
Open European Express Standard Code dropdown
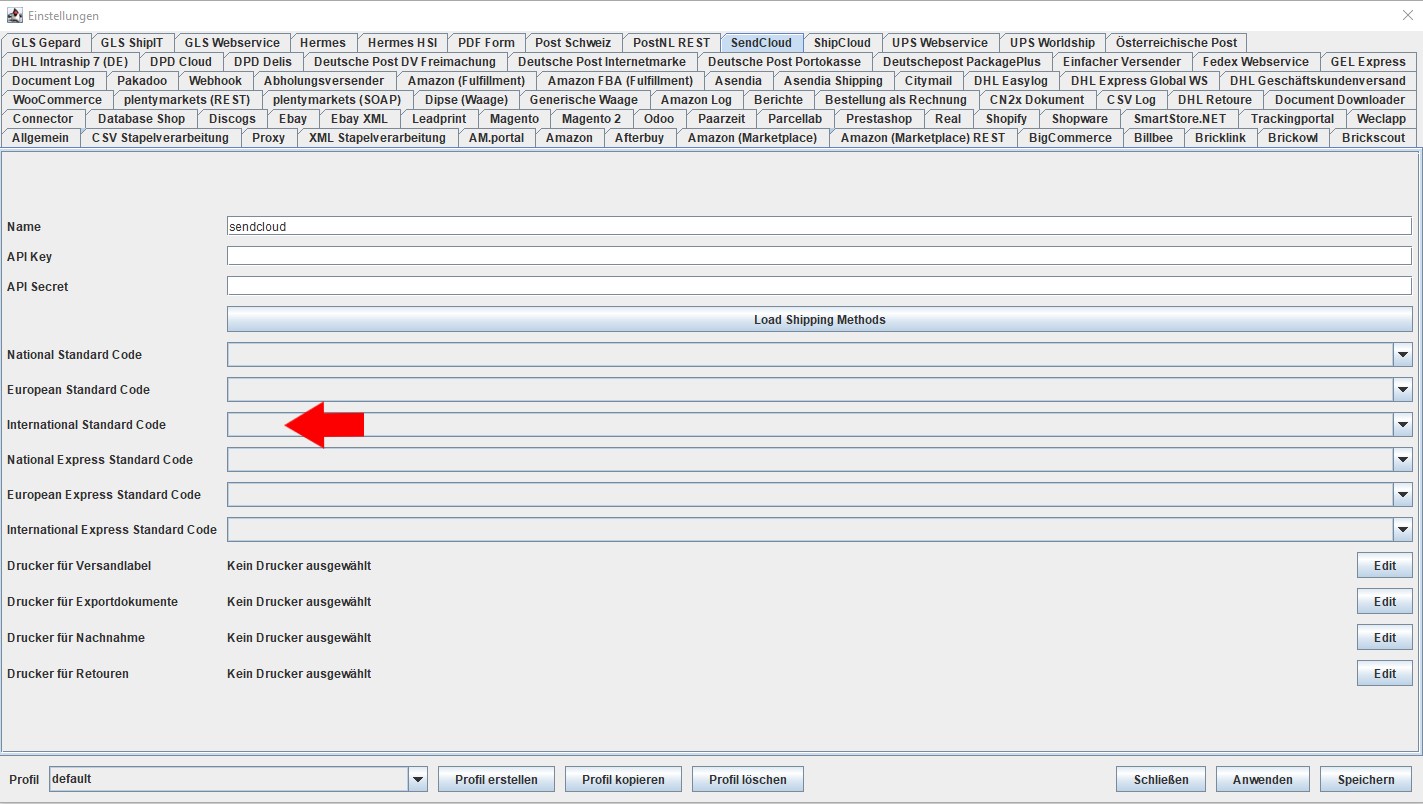(x=1403, y=495)
